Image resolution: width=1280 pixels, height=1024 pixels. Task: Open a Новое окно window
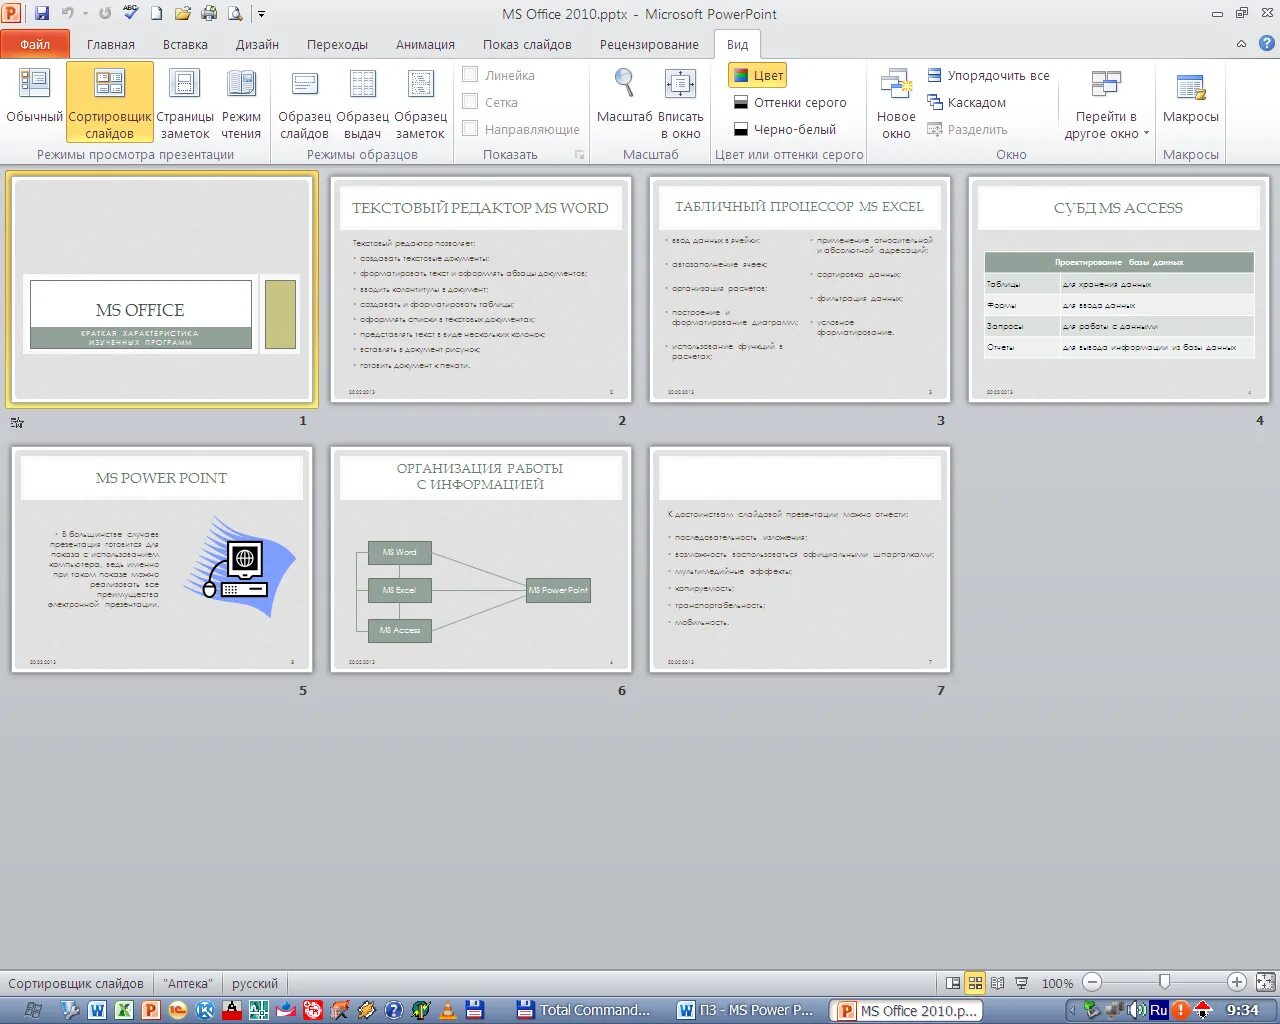point(896,101)
